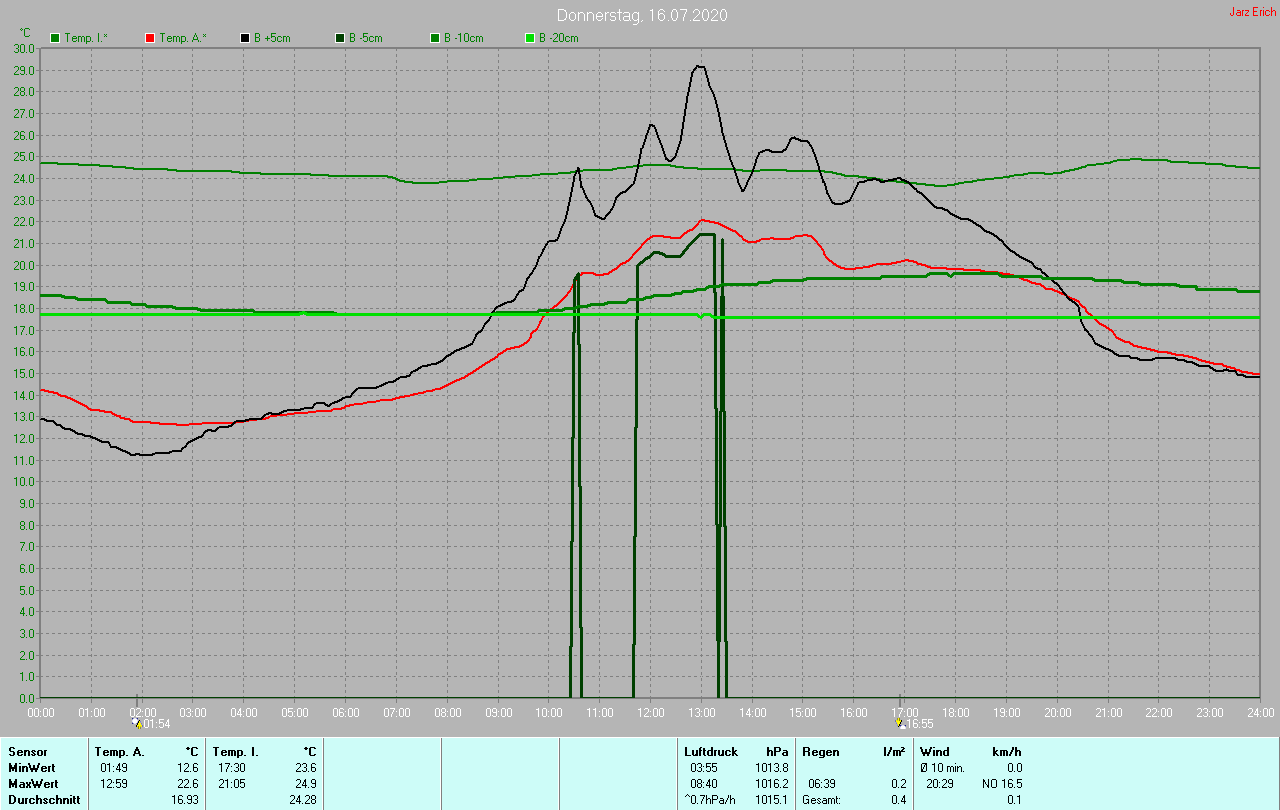Click the Donnerstag, 16.07.2020 chart title
The image size is (1280, 810).
click(x=642, y=15)
